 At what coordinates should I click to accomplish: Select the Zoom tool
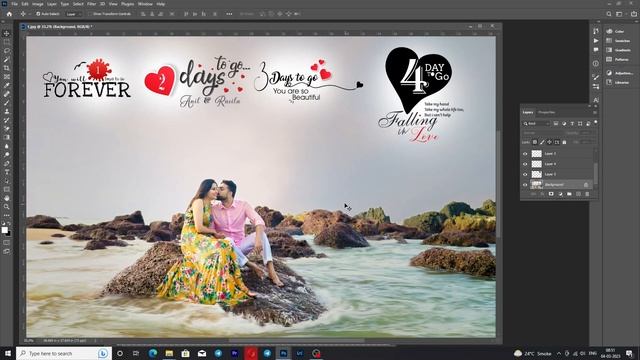coord(7,207)
